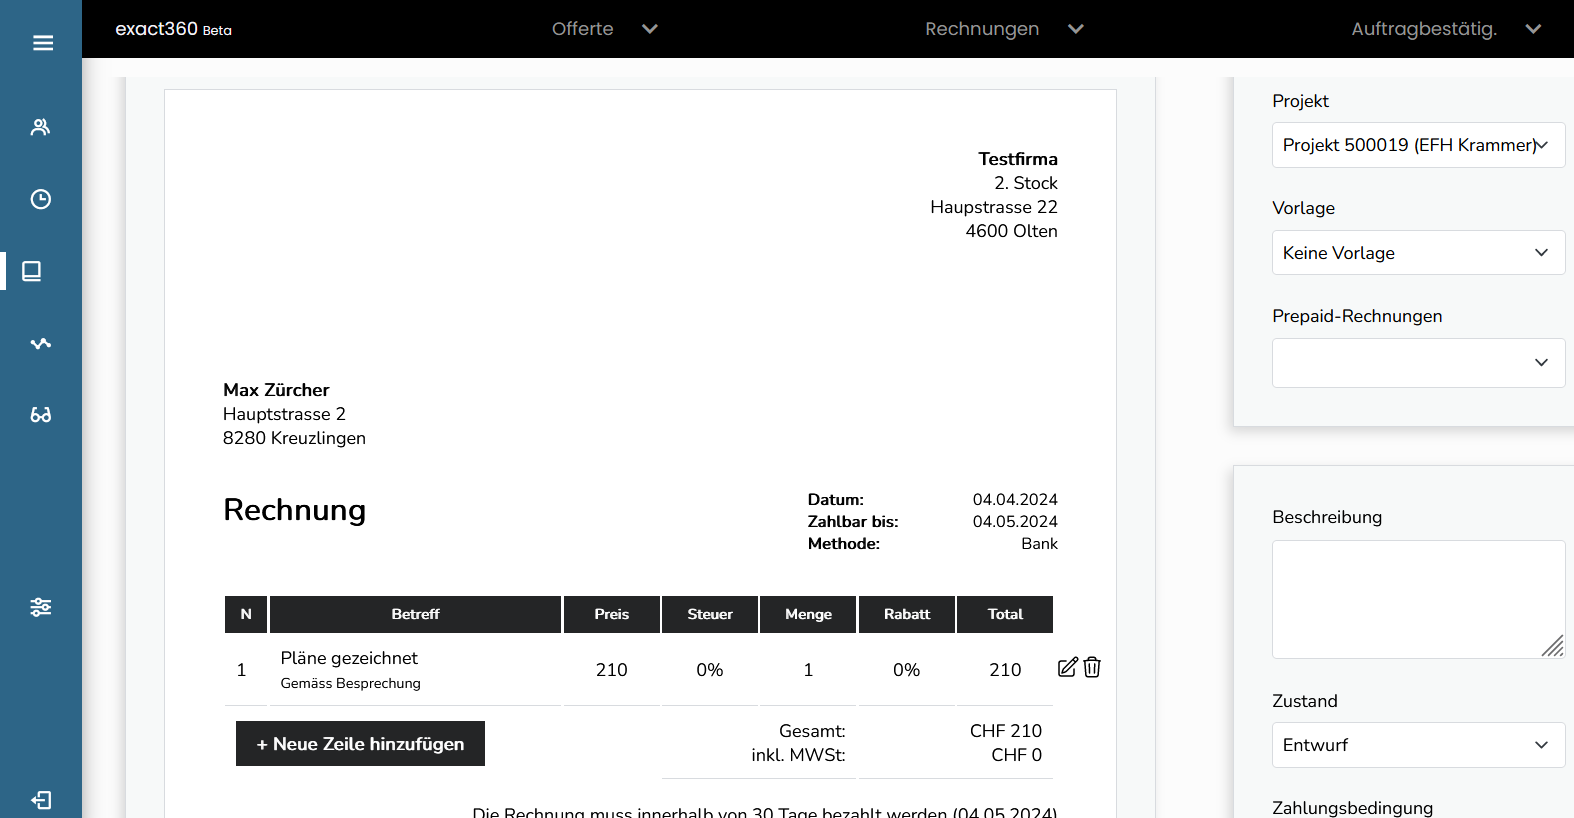This screenshot has height=818, width=1574.
Task: Click the clock time-tracking sidebar icon
Action: click(40, 199)
